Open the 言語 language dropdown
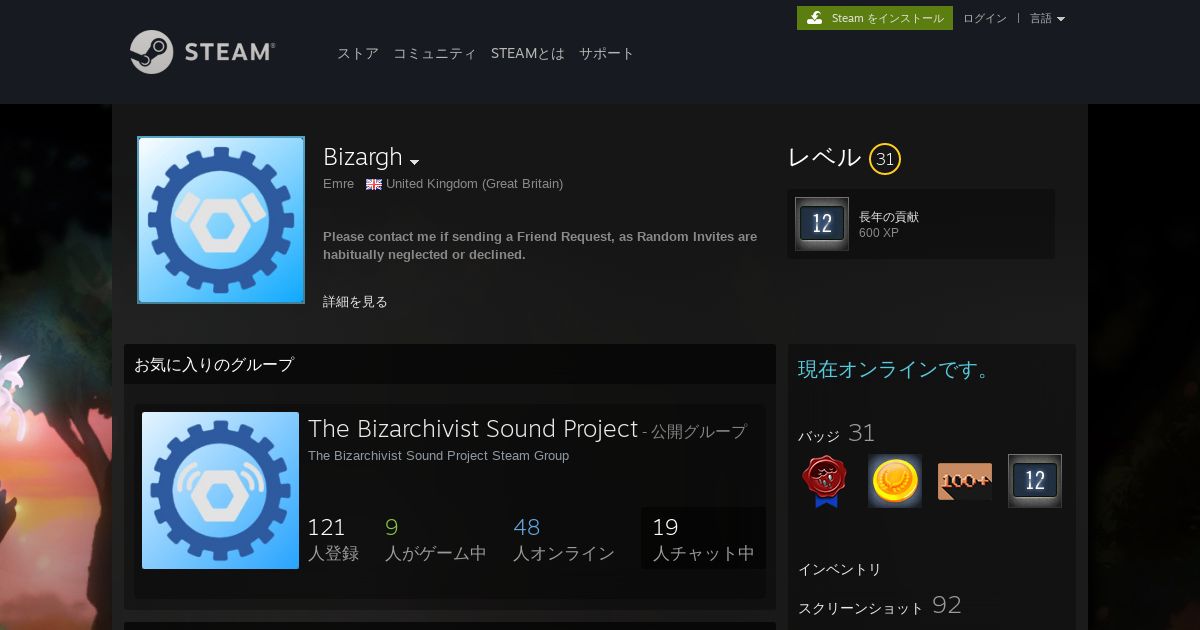Image resolution: width=1200 pixels, height=630 pixels. tap(1047, 18)
